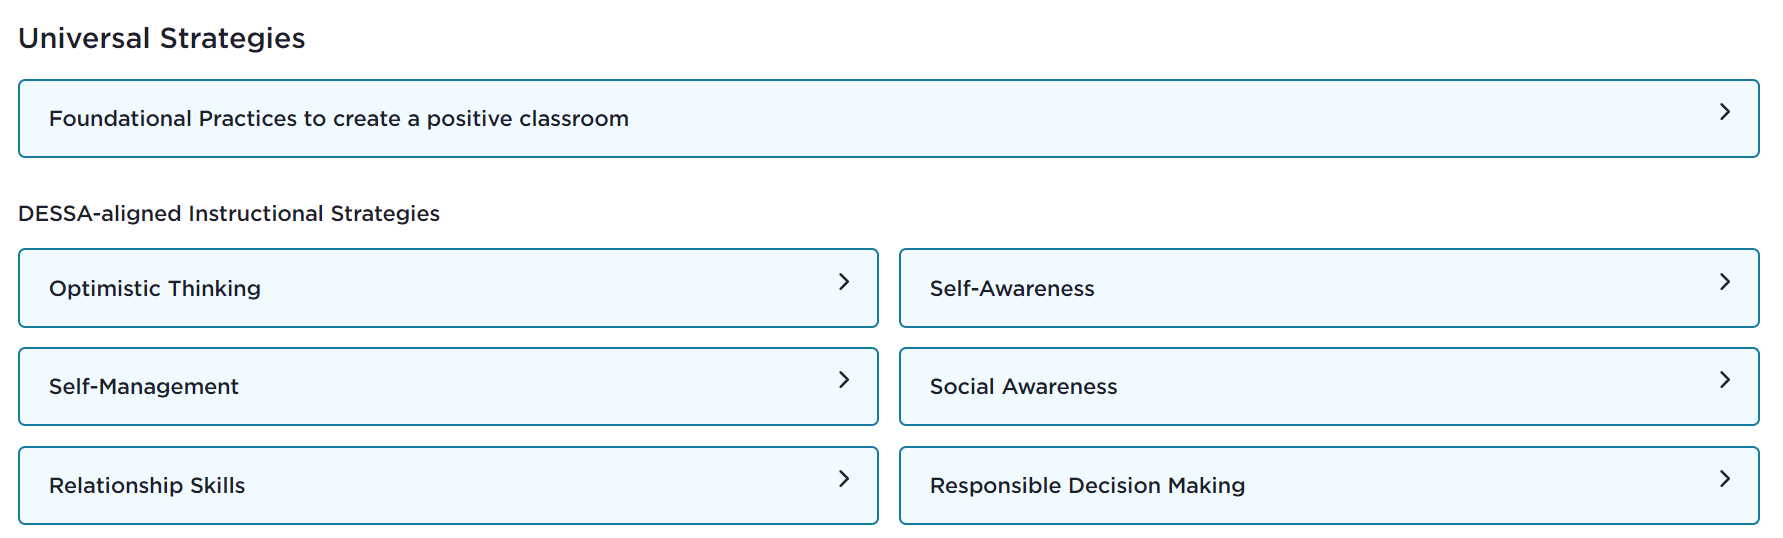
Task: Click the DESSA-aligned Instructional Strategies subheading
Action: pyautogui.click(x=229, y=214)
